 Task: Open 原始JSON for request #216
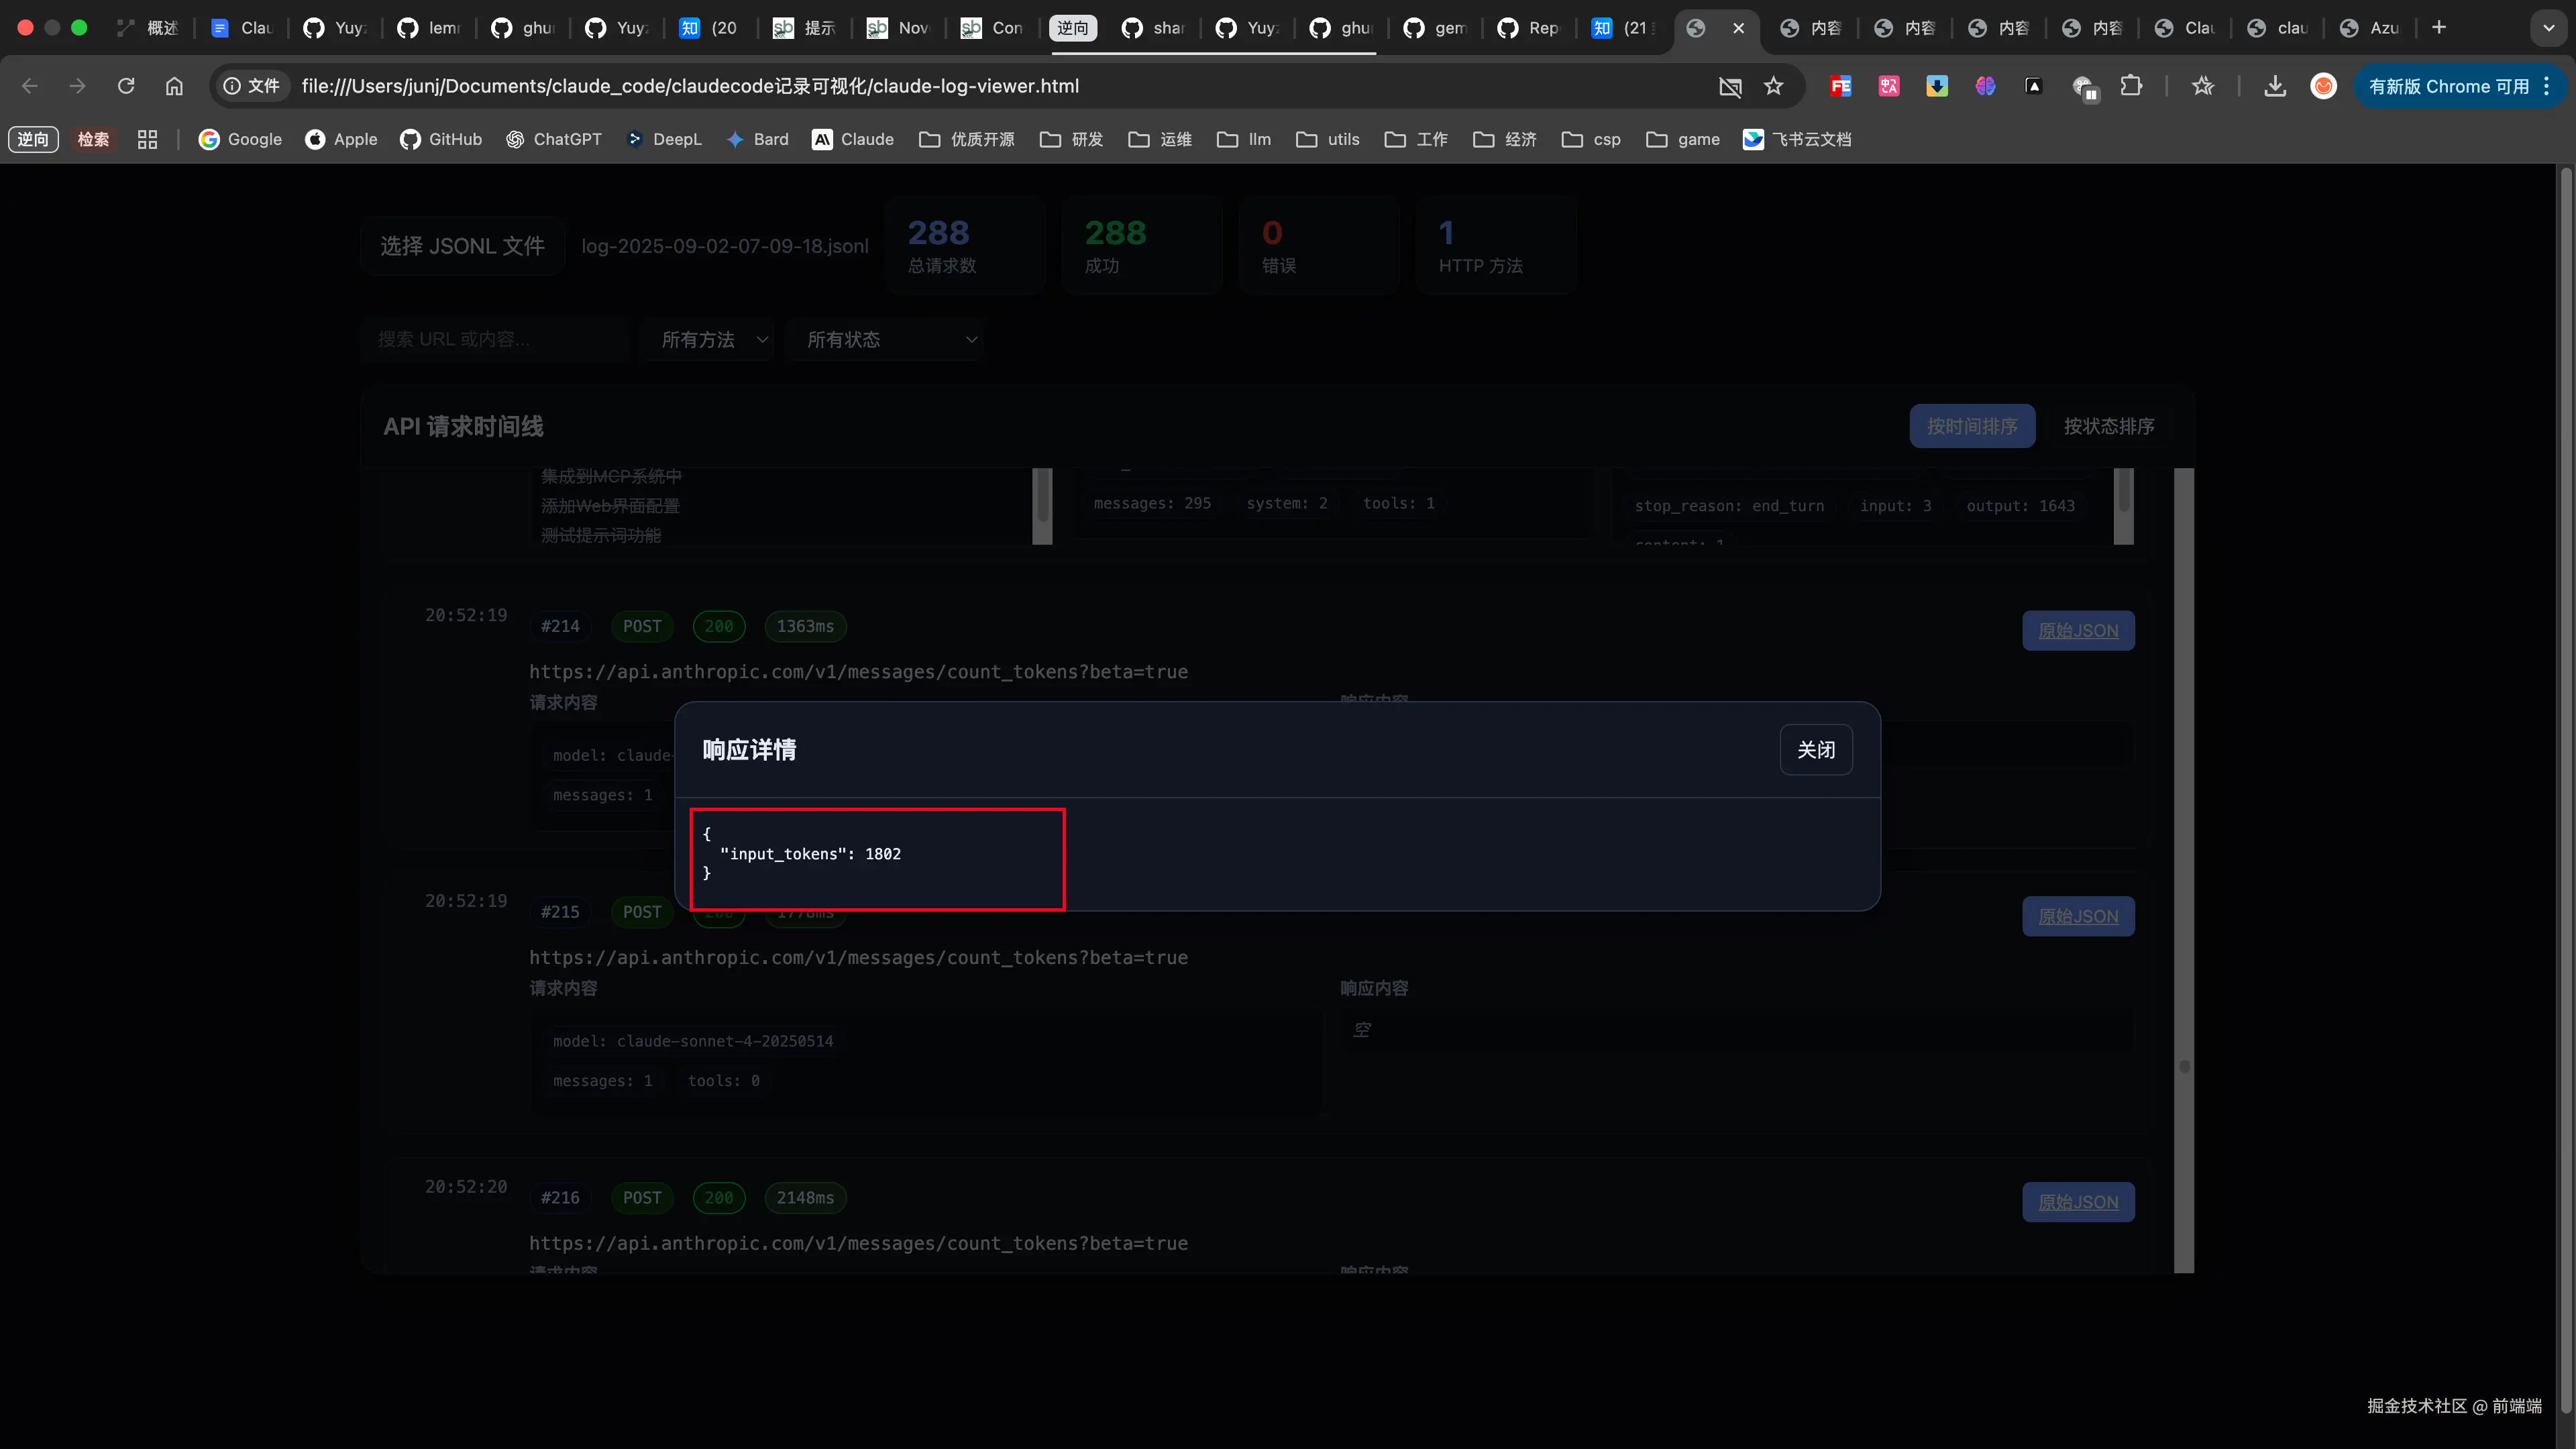click(2078, 1202)
